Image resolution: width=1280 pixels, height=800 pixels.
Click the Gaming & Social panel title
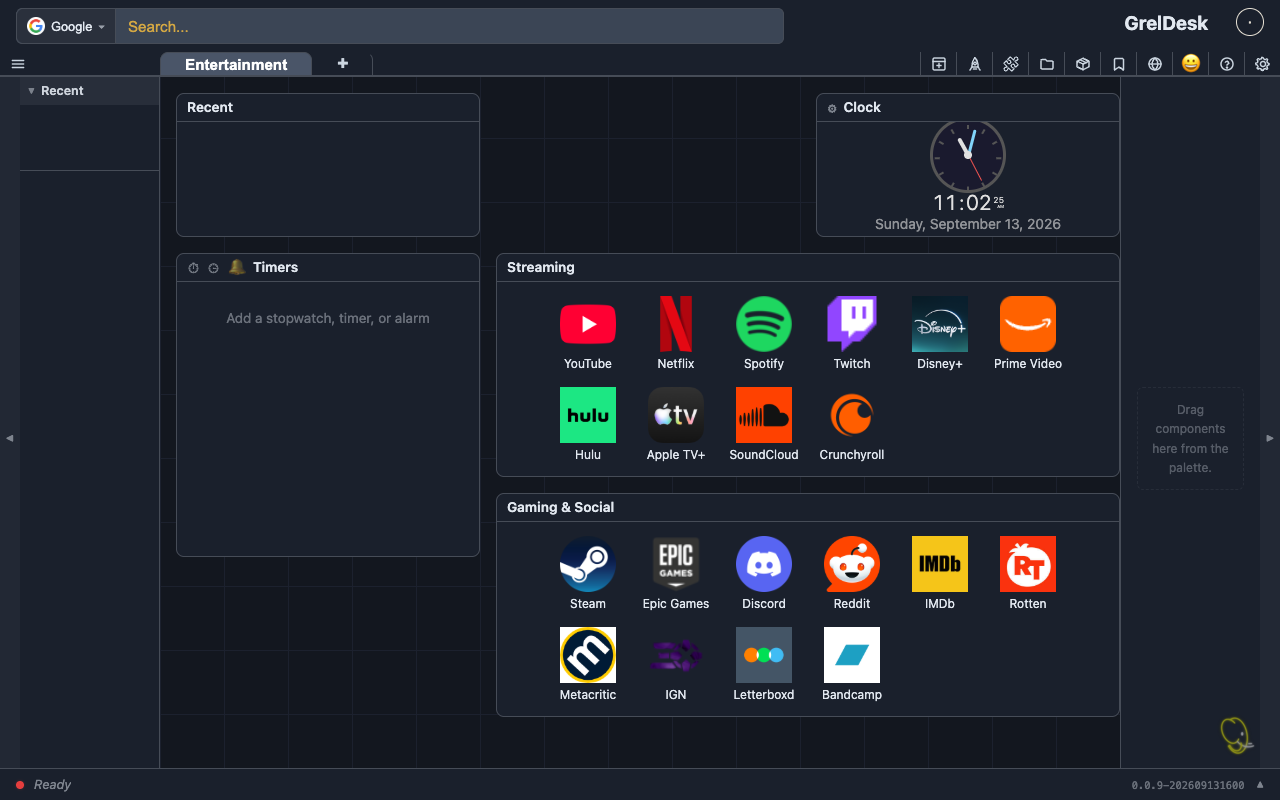[x=561, y=507]
